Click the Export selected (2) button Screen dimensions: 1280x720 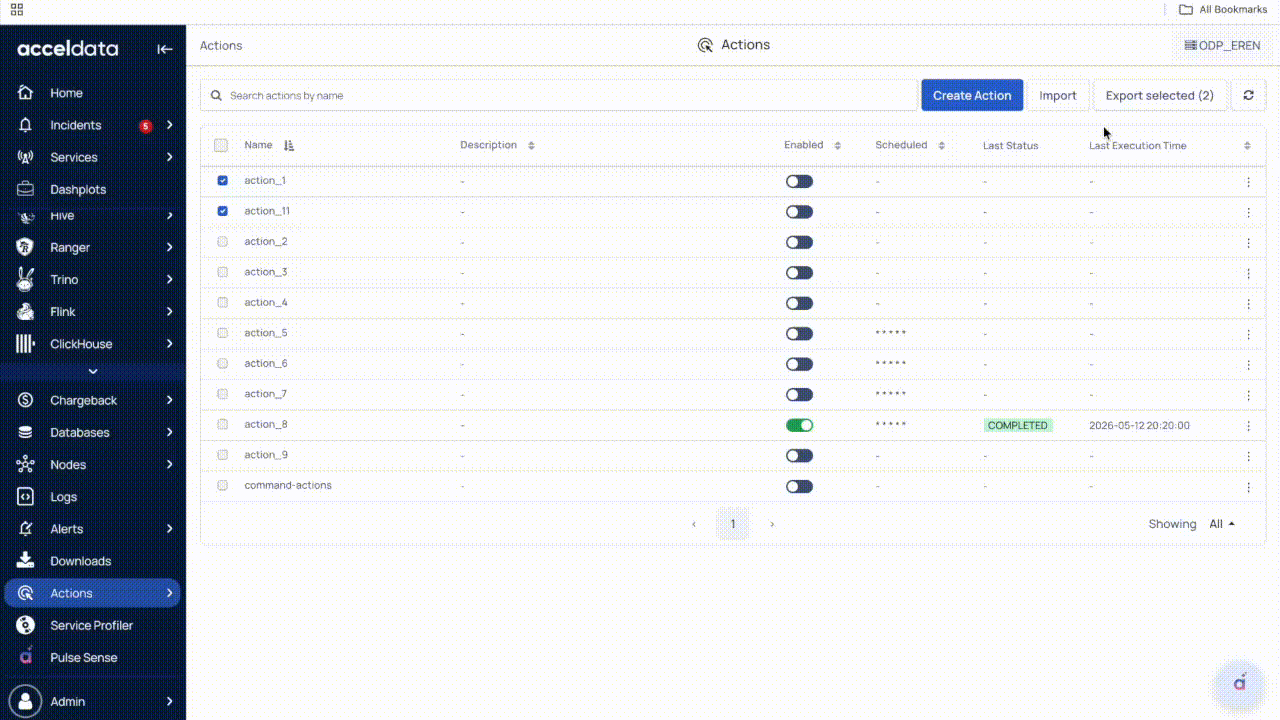(x=1160, y=95)
